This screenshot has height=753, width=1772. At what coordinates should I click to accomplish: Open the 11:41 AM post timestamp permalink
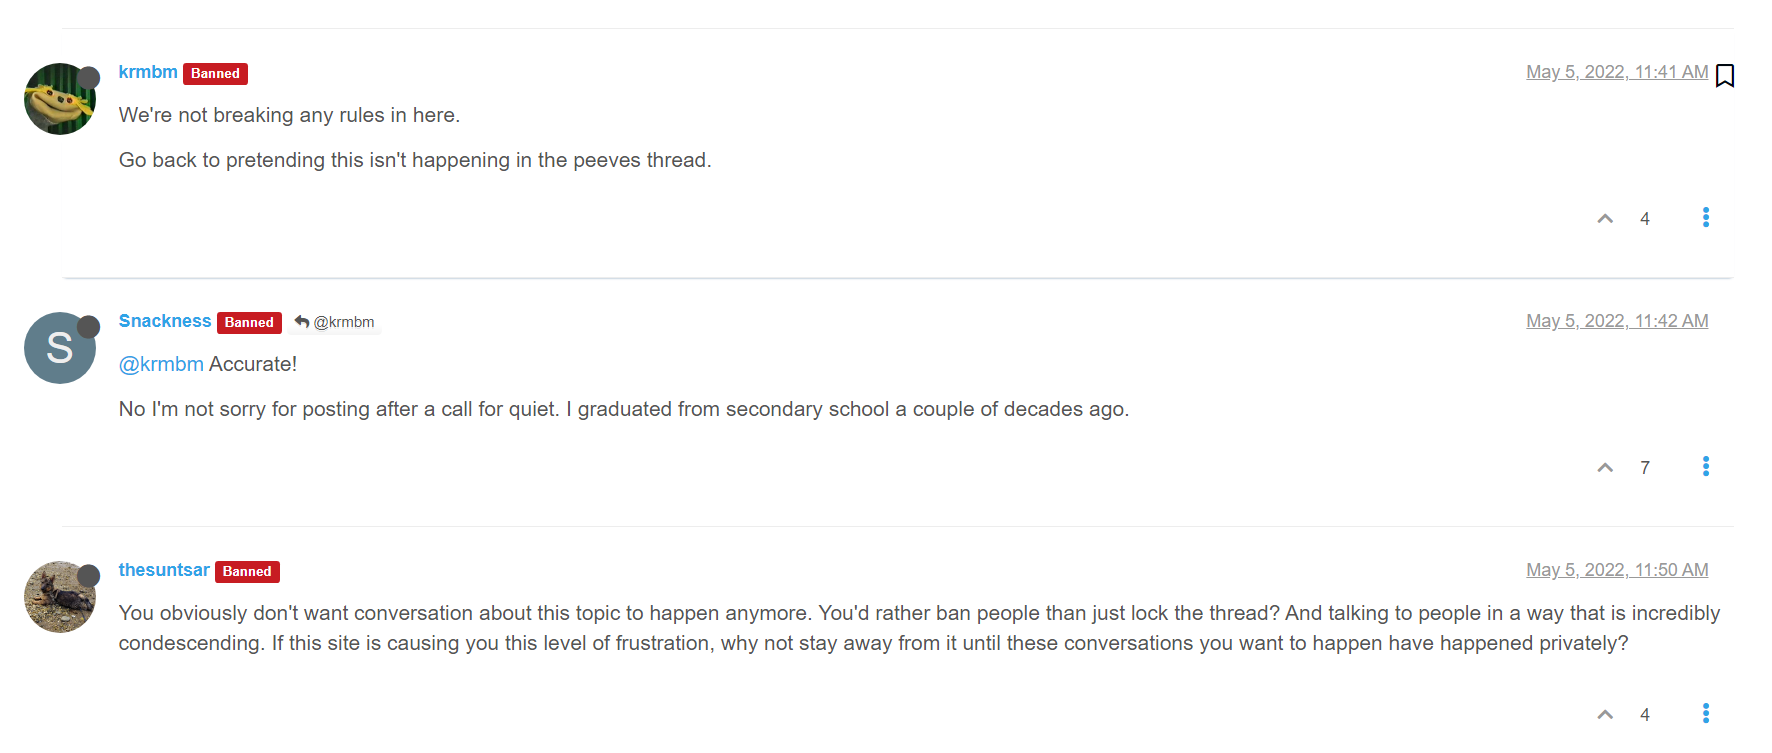click(x=1616, y=72)
